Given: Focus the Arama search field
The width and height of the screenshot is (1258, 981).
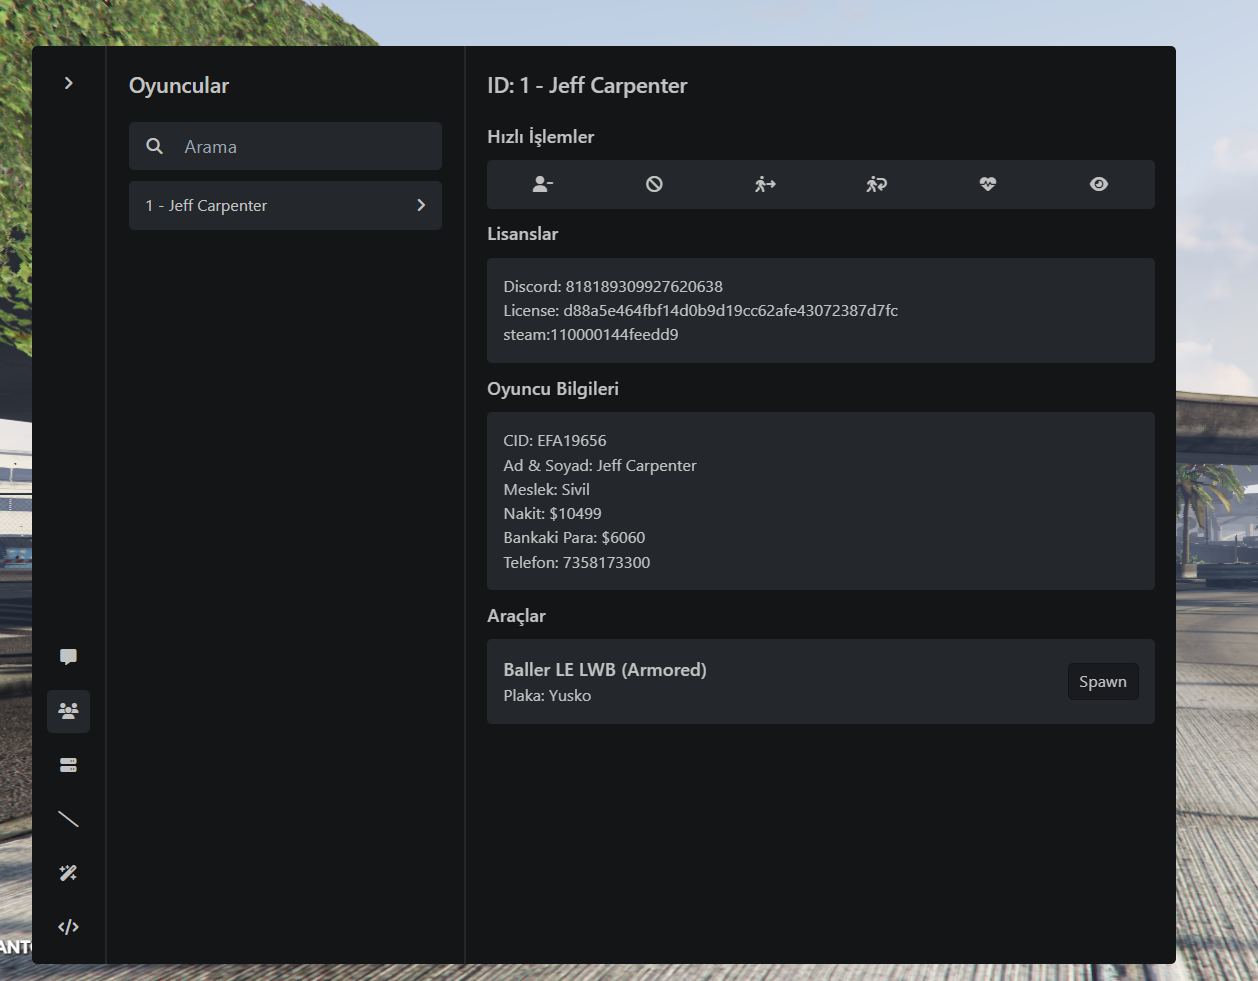Looking at the screenshot, I should coord(285,146).
